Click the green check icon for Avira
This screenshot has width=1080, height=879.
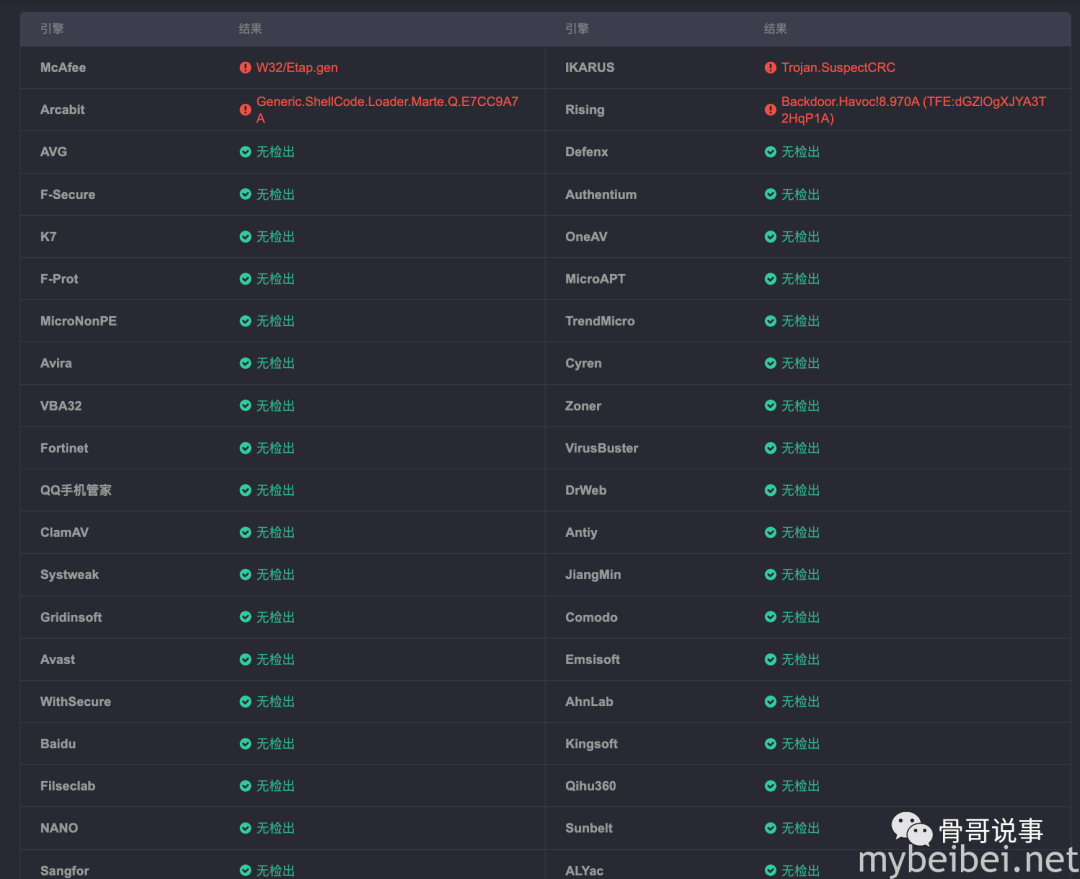pyautogui.click(x=245, y=363)
